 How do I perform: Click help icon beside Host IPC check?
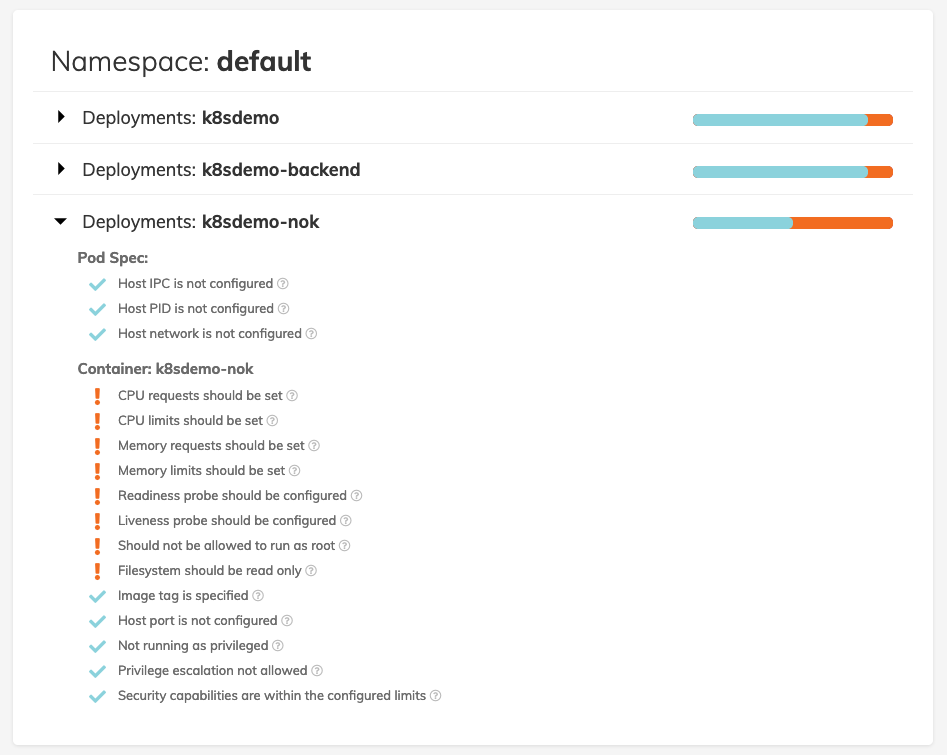(x=283, y=284)
